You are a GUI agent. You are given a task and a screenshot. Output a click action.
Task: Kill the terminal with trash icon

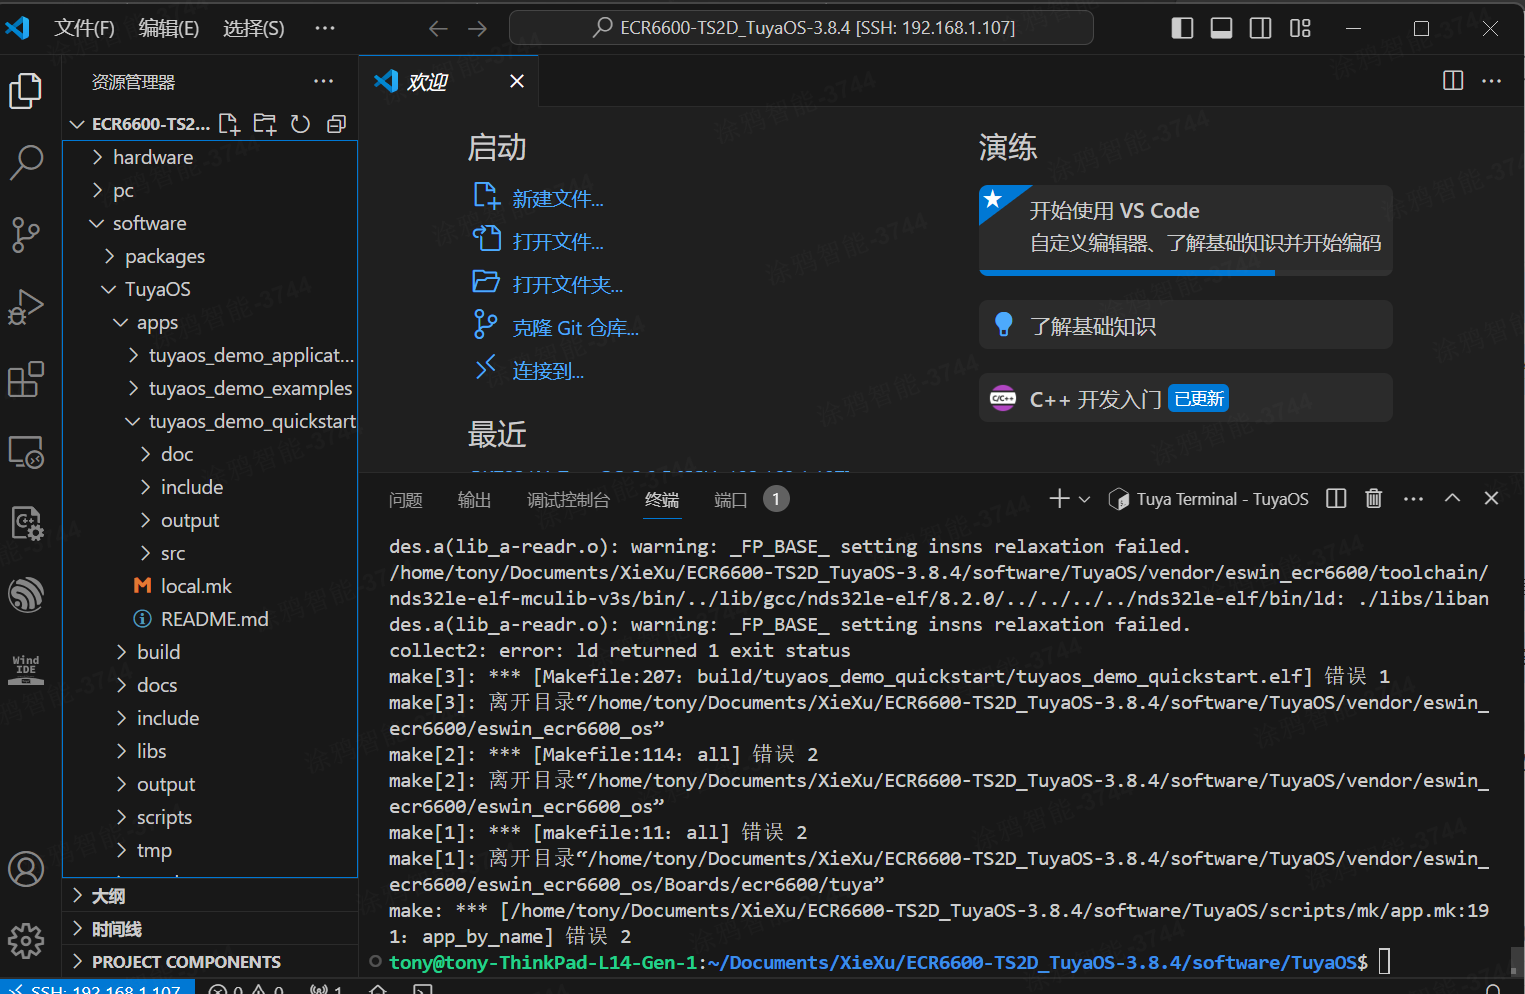[x=1373, y=498]
